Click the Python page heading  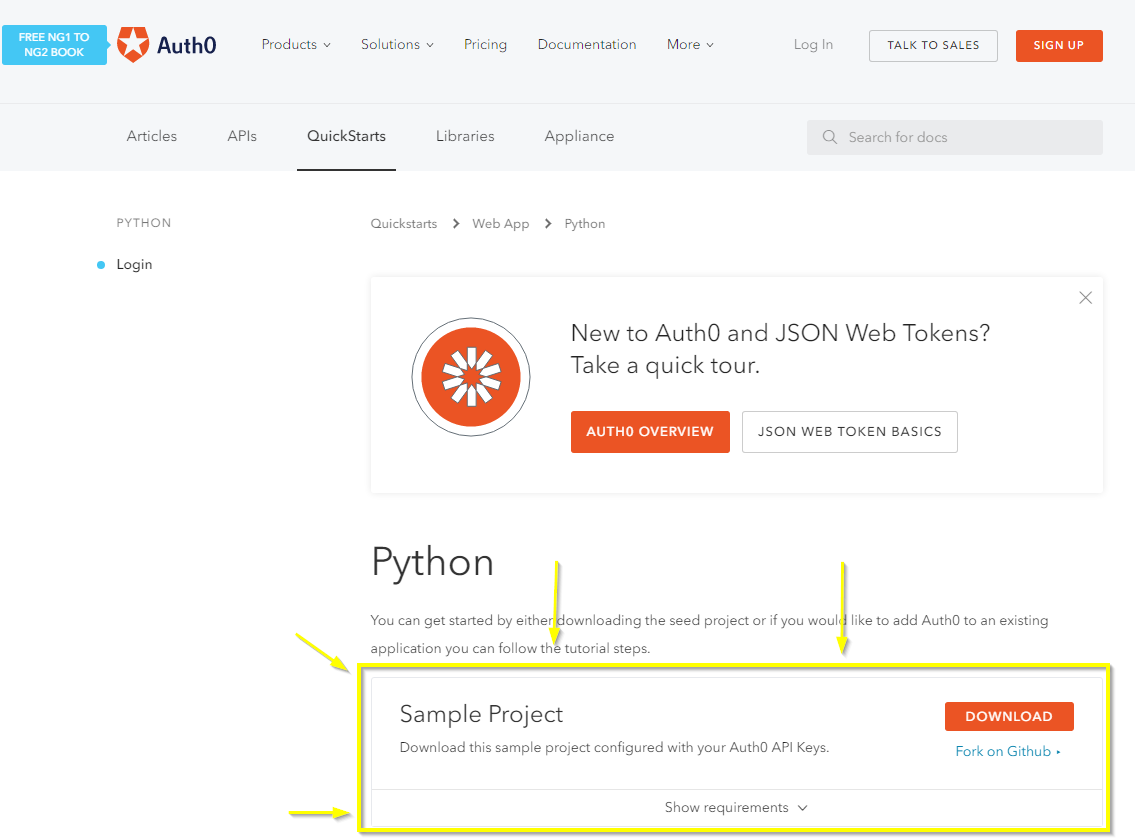click(432, 563)
